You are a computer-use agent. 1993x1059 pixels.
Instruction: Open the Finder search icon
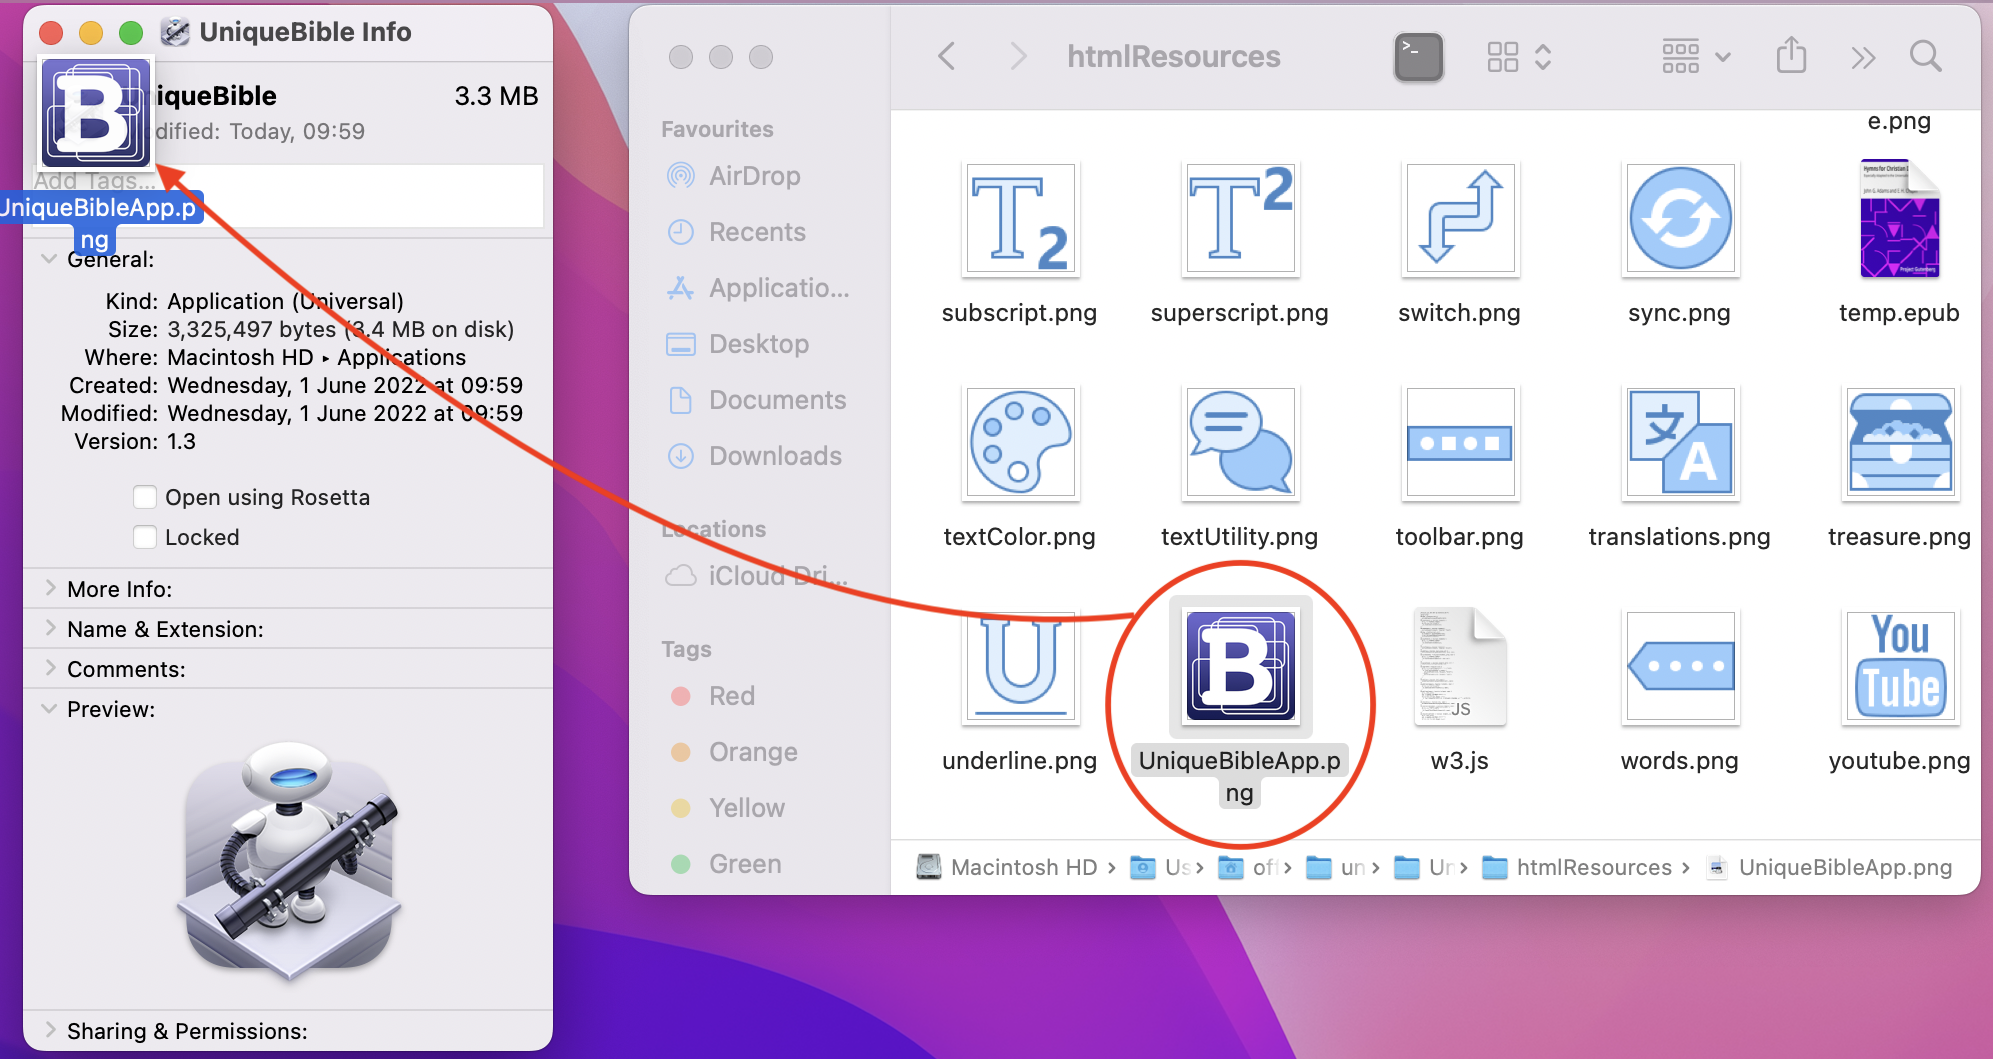click(x=1925, y=57)
